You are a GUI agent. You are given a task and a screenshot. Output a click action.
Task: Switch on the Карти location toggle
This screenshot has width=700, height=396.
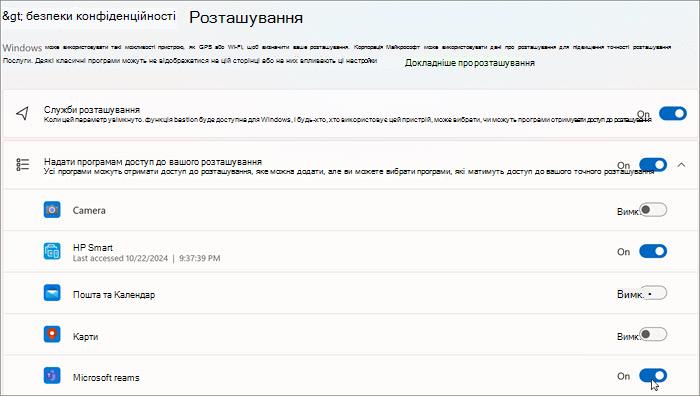(x=653, y=334)
